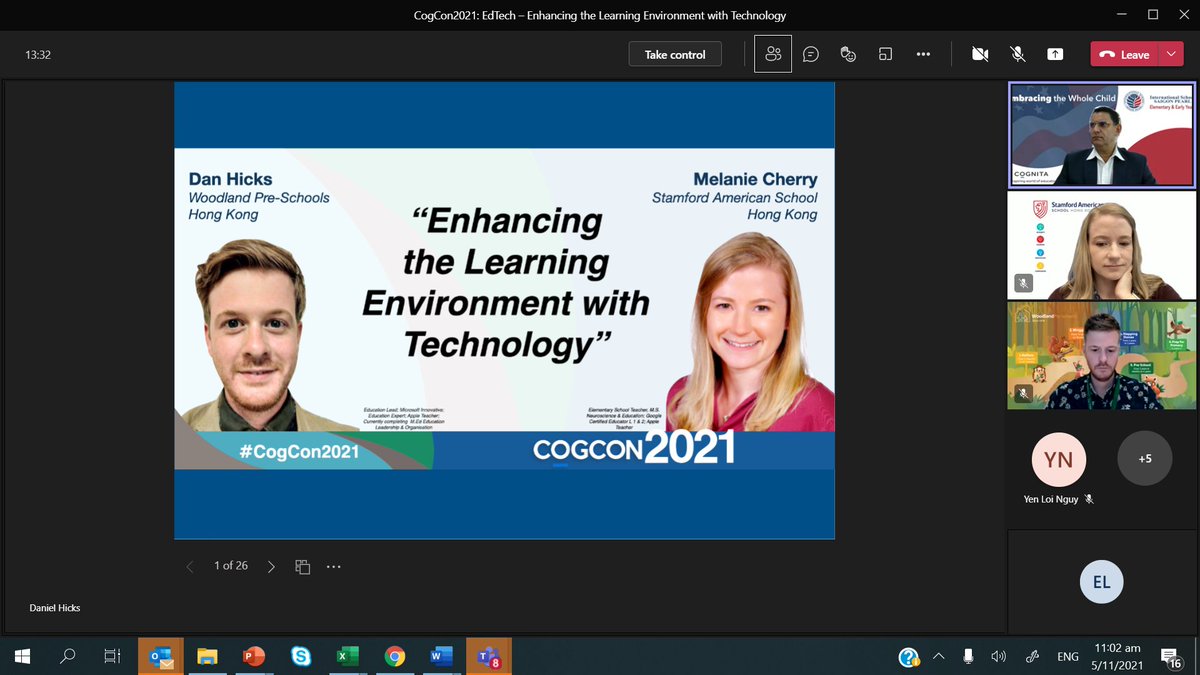Open the reactions menu
Viewport: 1200px width, 675px height.
click(x=847, y=54)
